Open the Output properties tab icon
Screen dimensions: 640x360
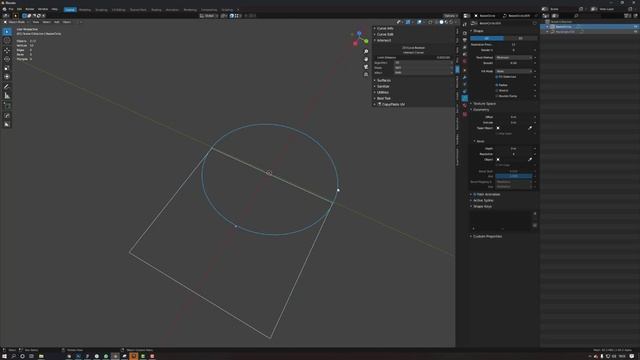[x=464, y=40]
